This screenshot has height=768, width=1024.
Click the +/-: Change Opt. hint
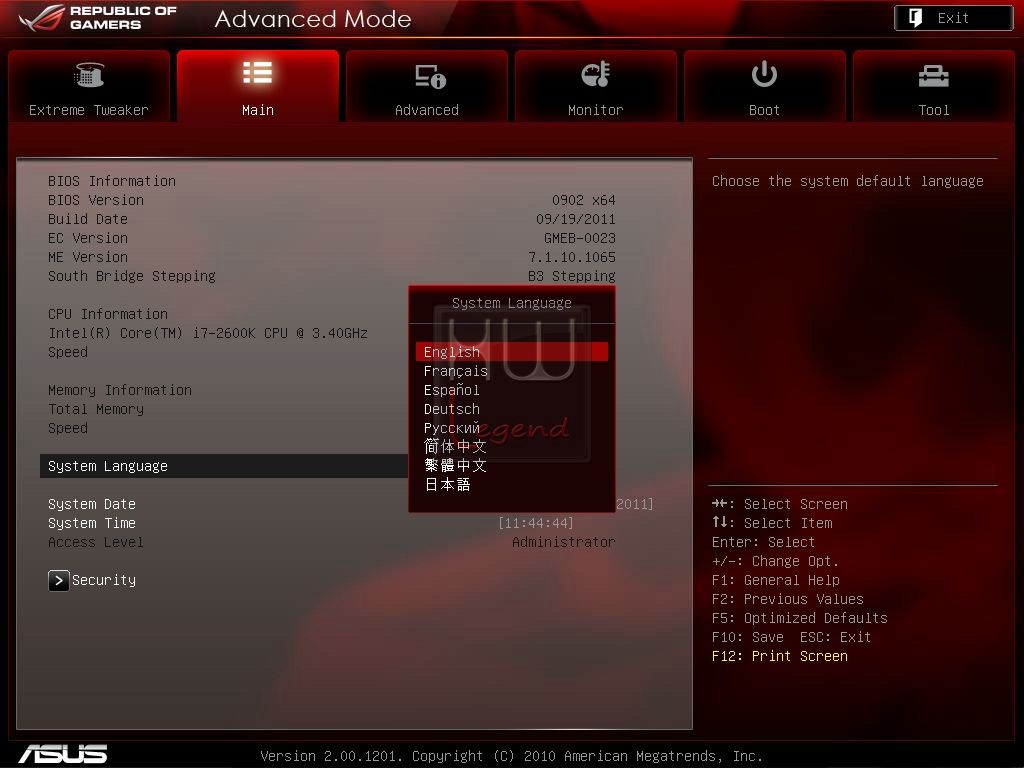(x=775, y=561)
